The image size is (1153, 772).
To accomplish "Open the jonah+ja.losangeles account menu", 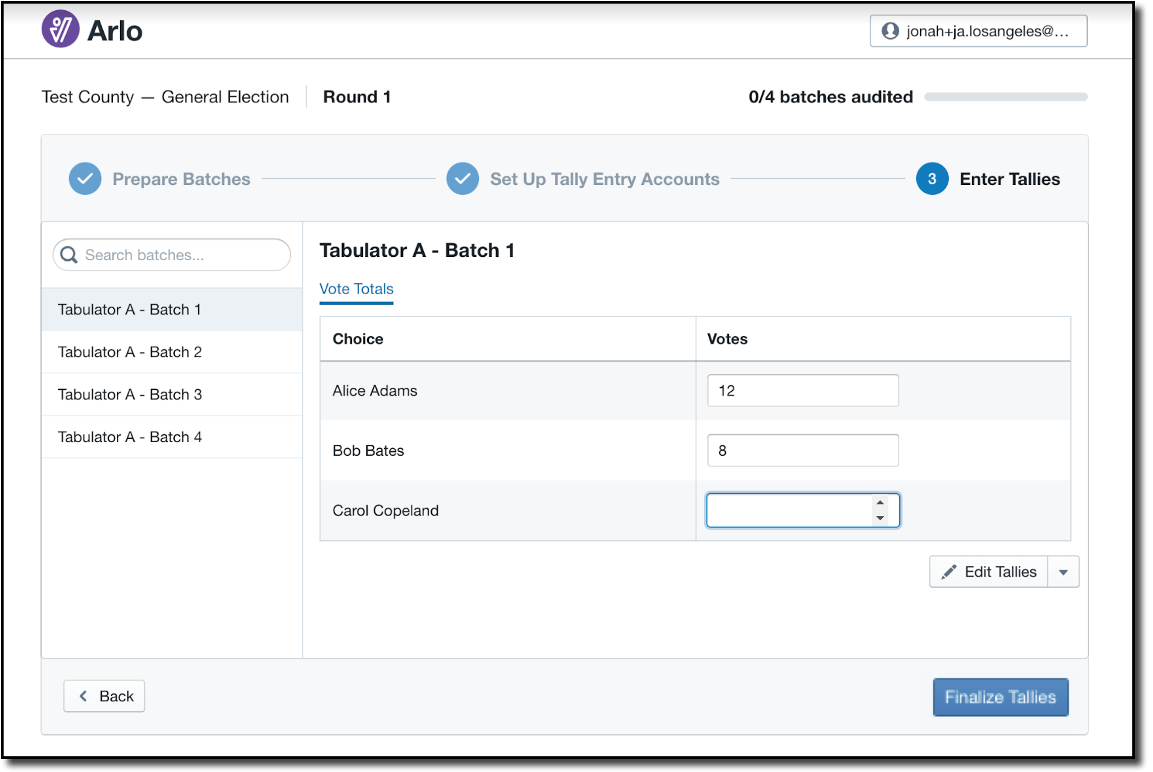I will [x=978, y=31].
